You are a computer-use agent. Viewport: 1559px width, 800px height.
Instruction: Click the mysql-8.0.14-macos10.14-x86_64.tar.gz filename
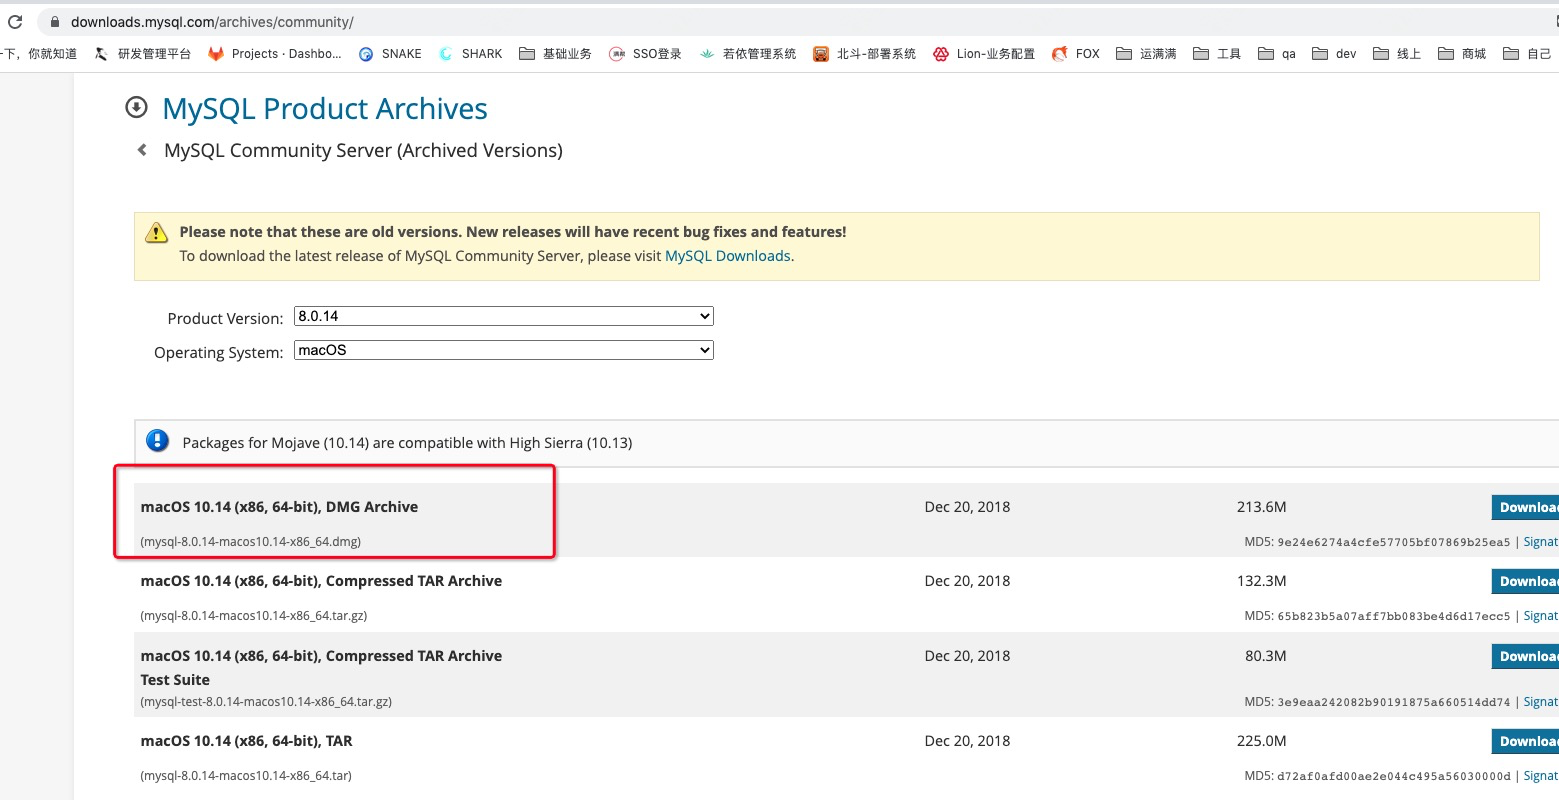pyautogui.click(x=254, y=616)
